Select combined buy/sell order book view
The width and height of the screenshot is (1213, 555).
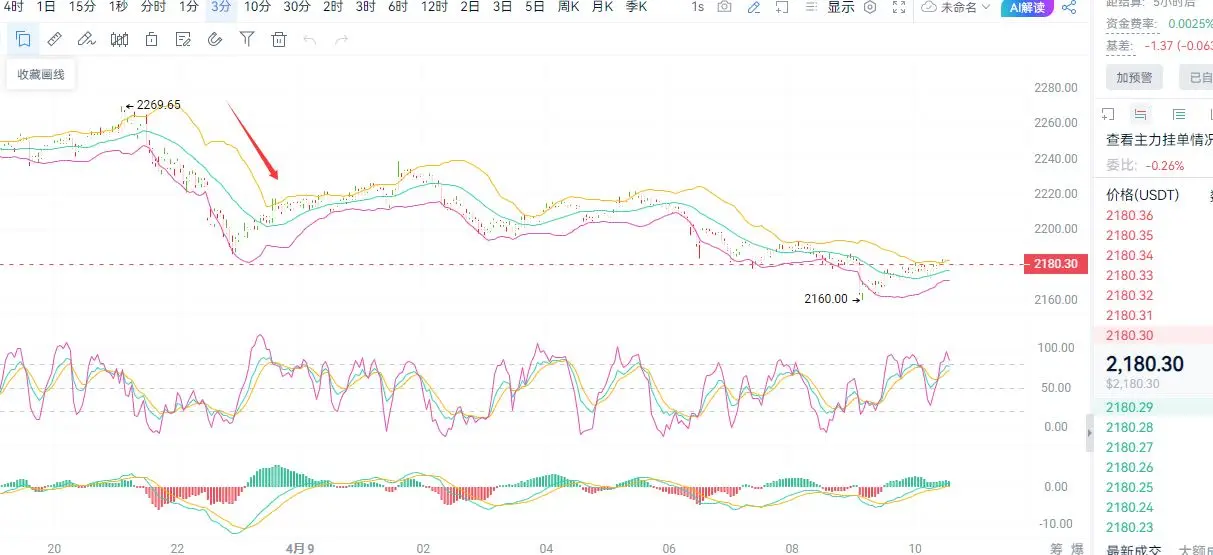pos(1141,114)
